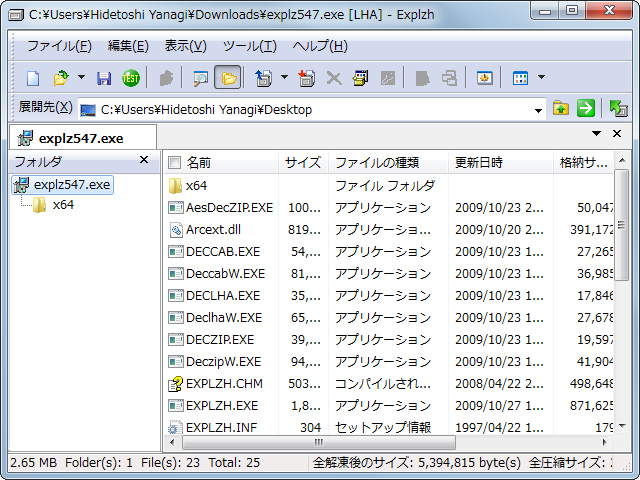Viewport: 640px width, 480px height.
Task: Click the New archive toolbar icon
Action: [33, 78]
